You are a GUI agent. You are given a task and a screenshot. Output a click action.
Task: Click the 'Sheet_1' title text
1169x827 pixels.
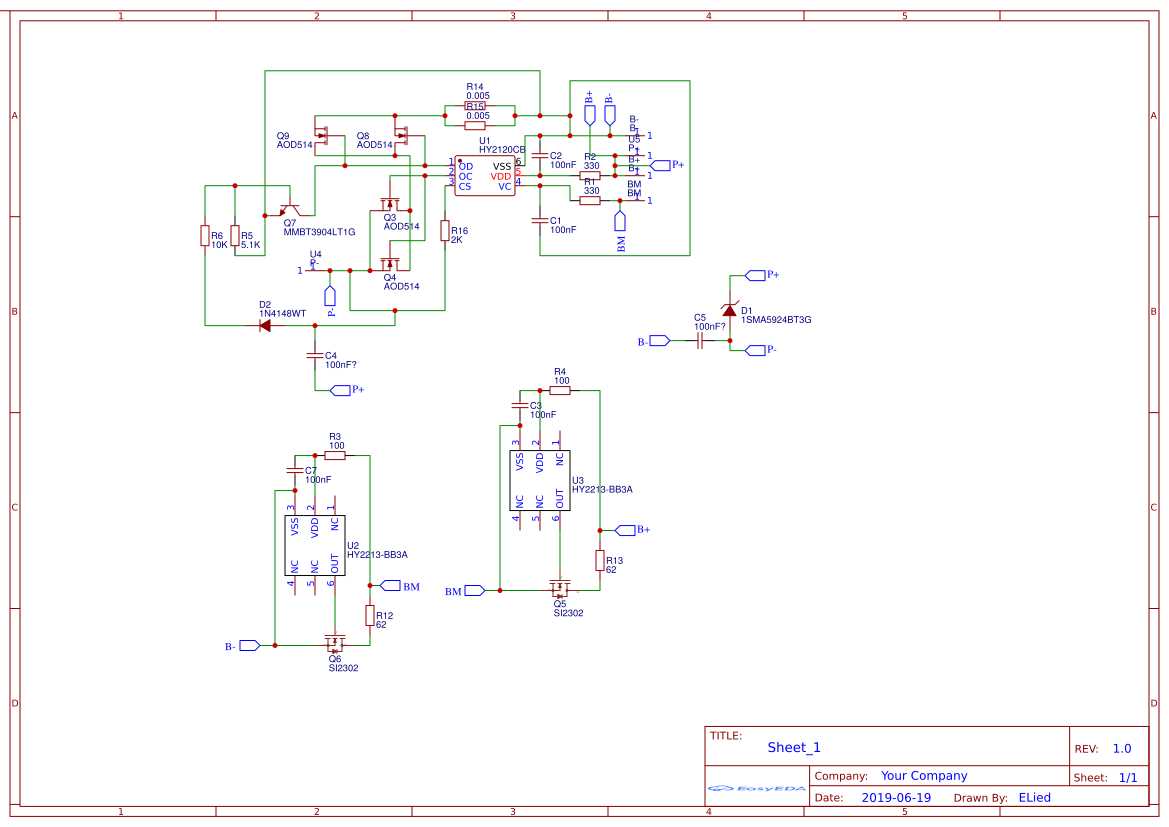point(794,747)
